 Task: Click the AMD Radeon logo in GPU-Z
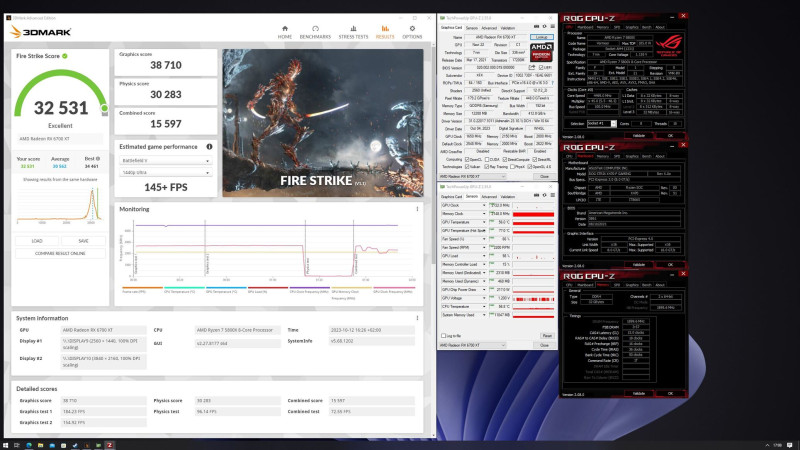click(541, 52)
